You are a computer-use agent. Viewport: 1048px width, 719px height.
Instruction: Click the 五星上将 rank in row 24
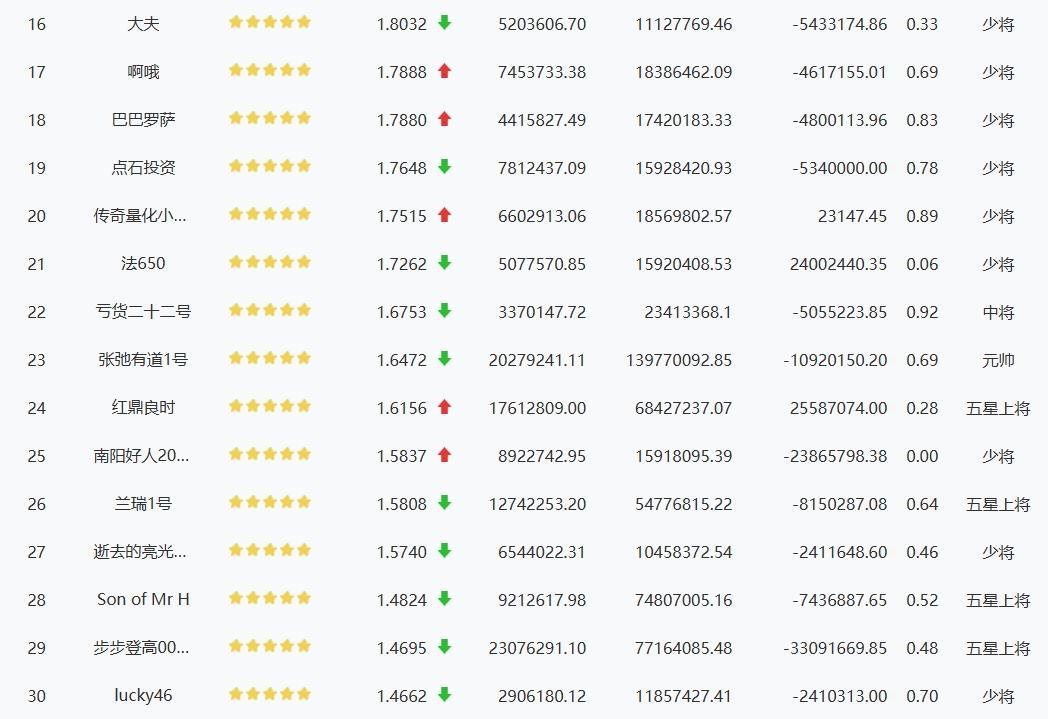click(998, 408)
